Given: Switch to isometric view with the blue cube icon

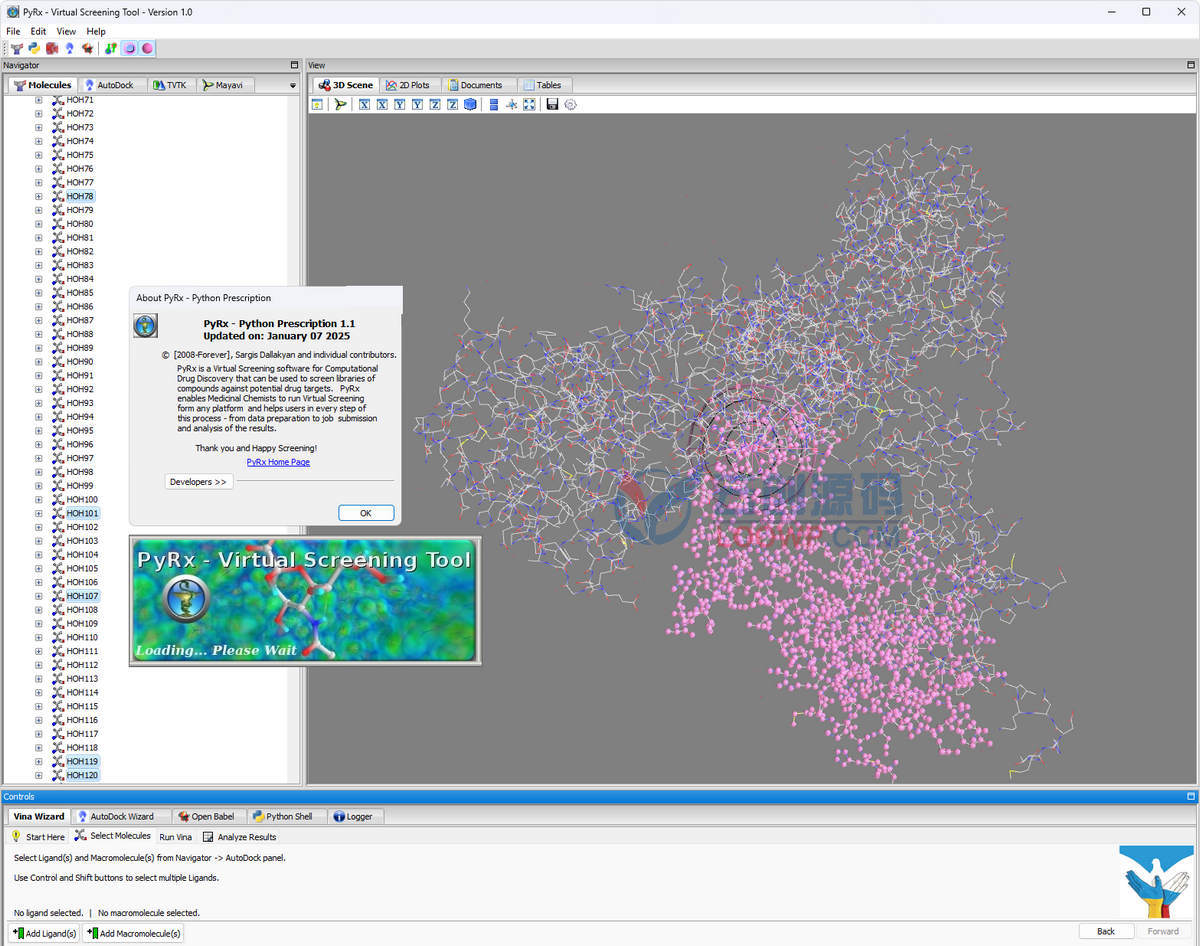Looking at the screenshot, I should pos(470,104).
